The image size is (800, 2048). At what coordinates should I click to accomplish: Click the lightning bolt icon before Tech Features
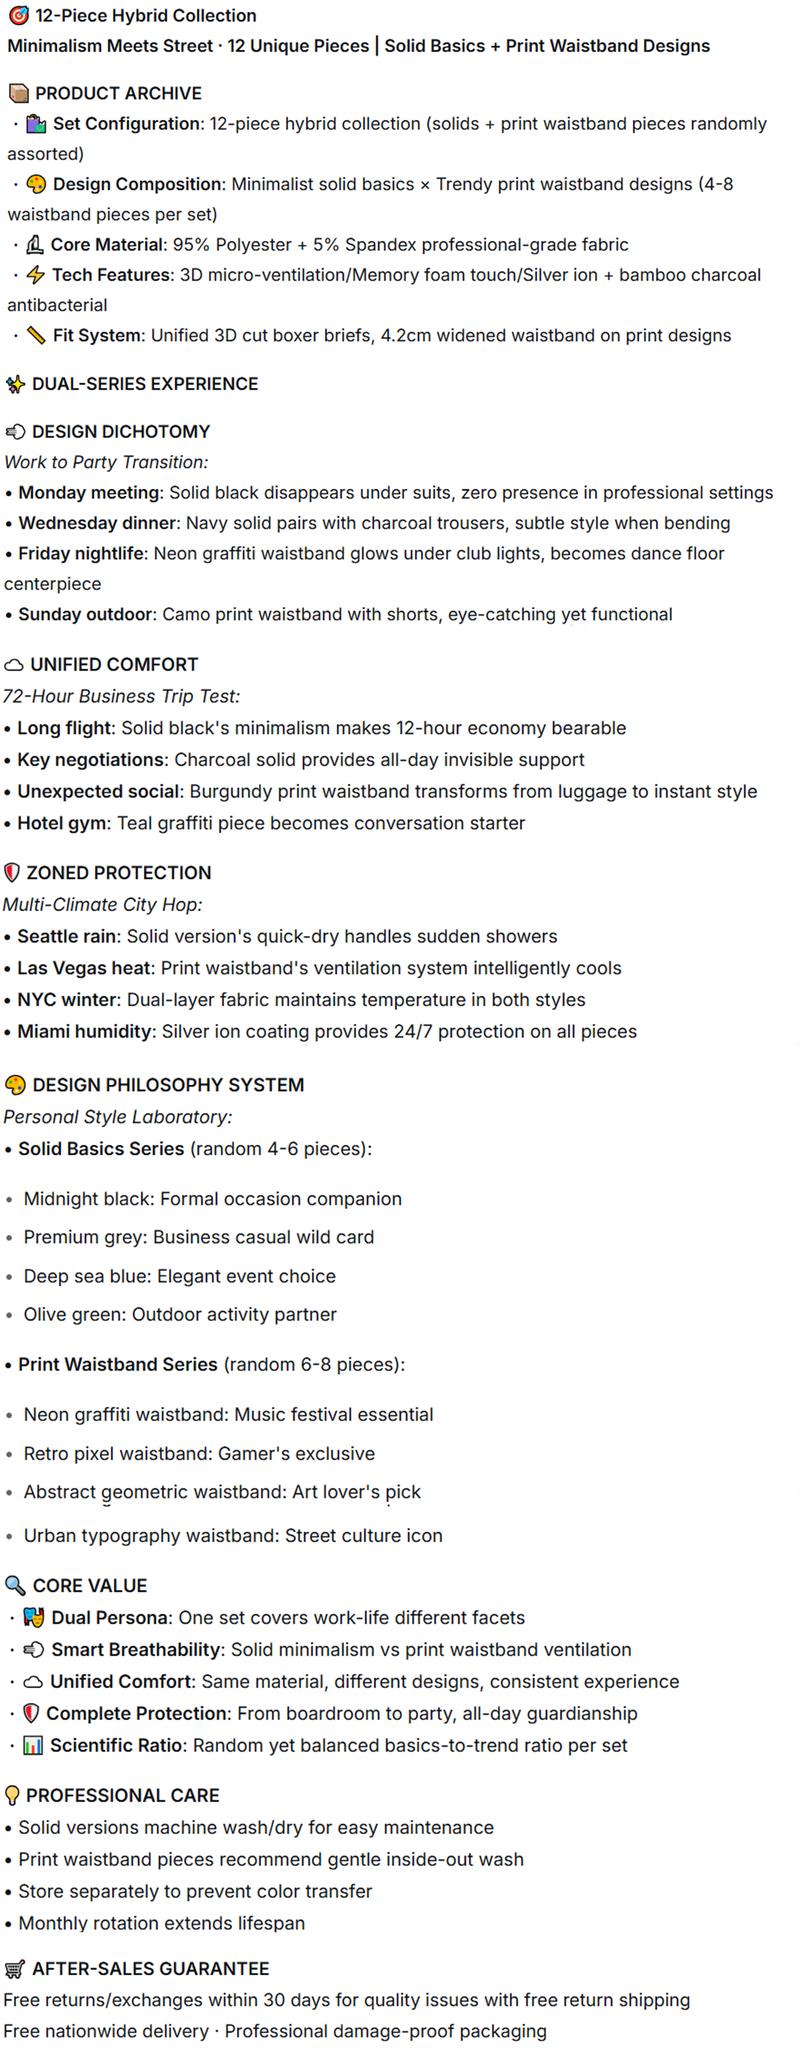35,275
